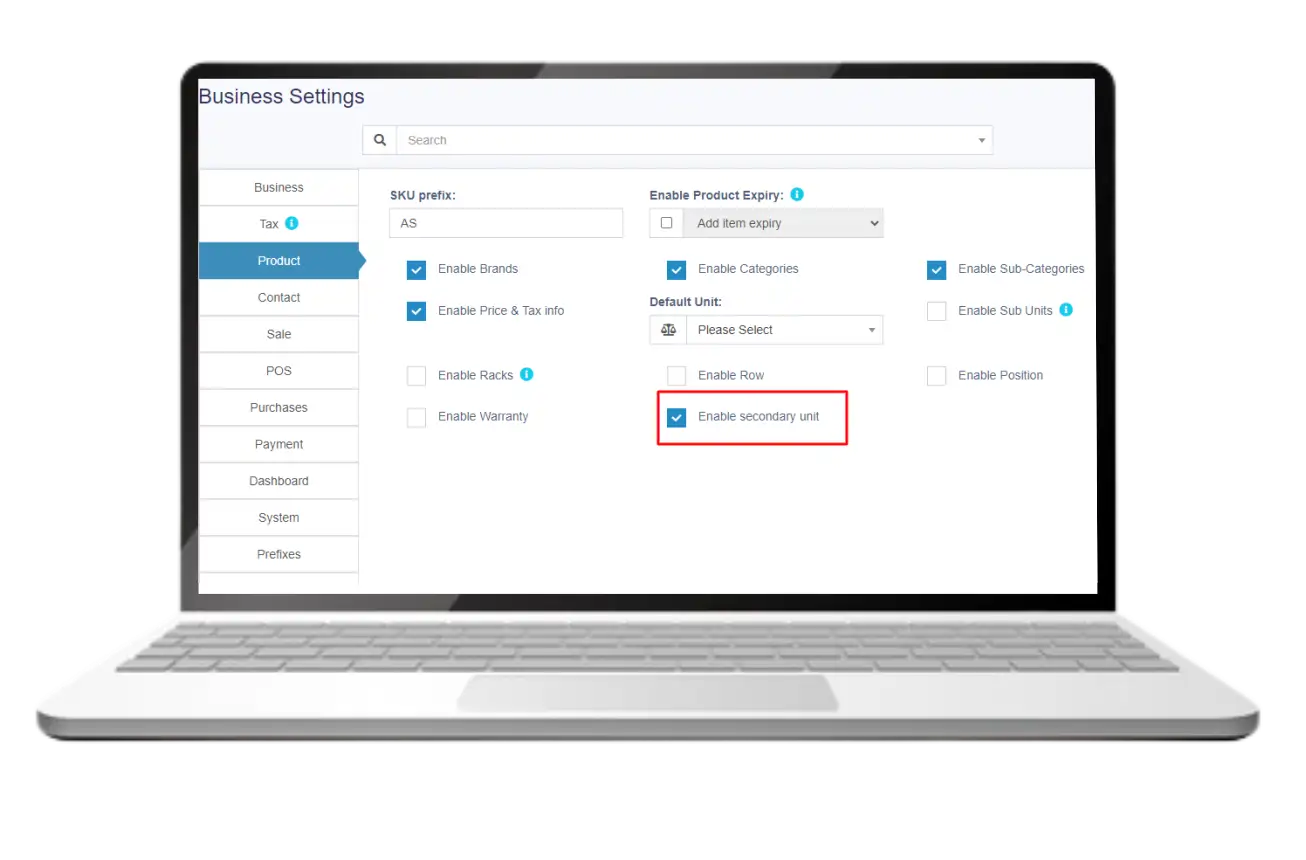Screen dimensions: 1306x860
Task: Click the SKU prefix input field
Action: point(506,223)
